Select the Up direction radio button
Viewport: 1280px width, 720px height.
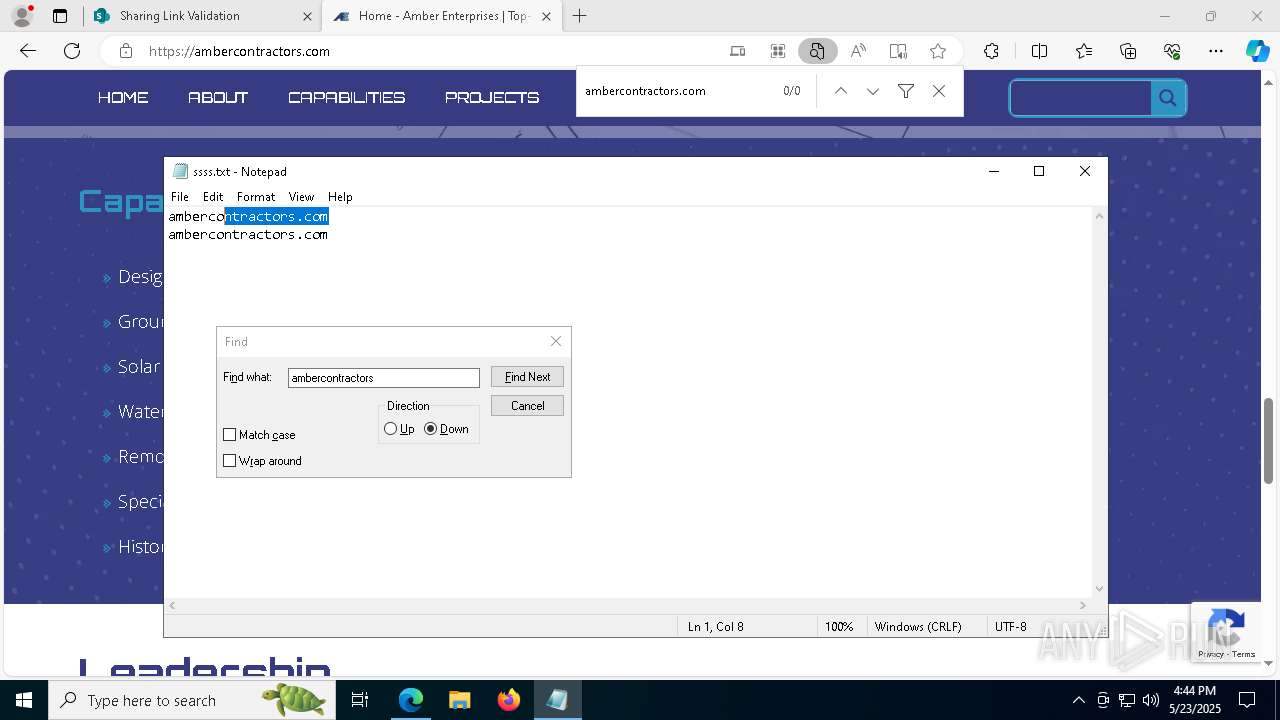(390, 429)
